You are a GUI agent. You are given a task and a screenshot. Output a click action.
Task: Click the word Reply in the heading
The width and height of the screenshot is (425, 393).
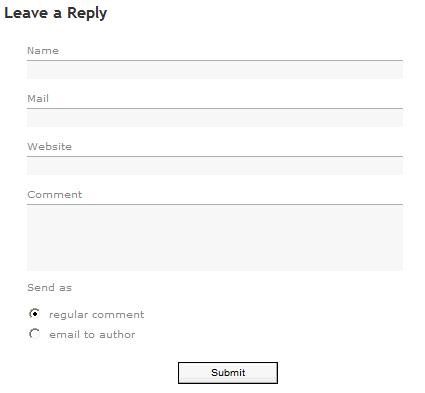click(x=87, y=14)
